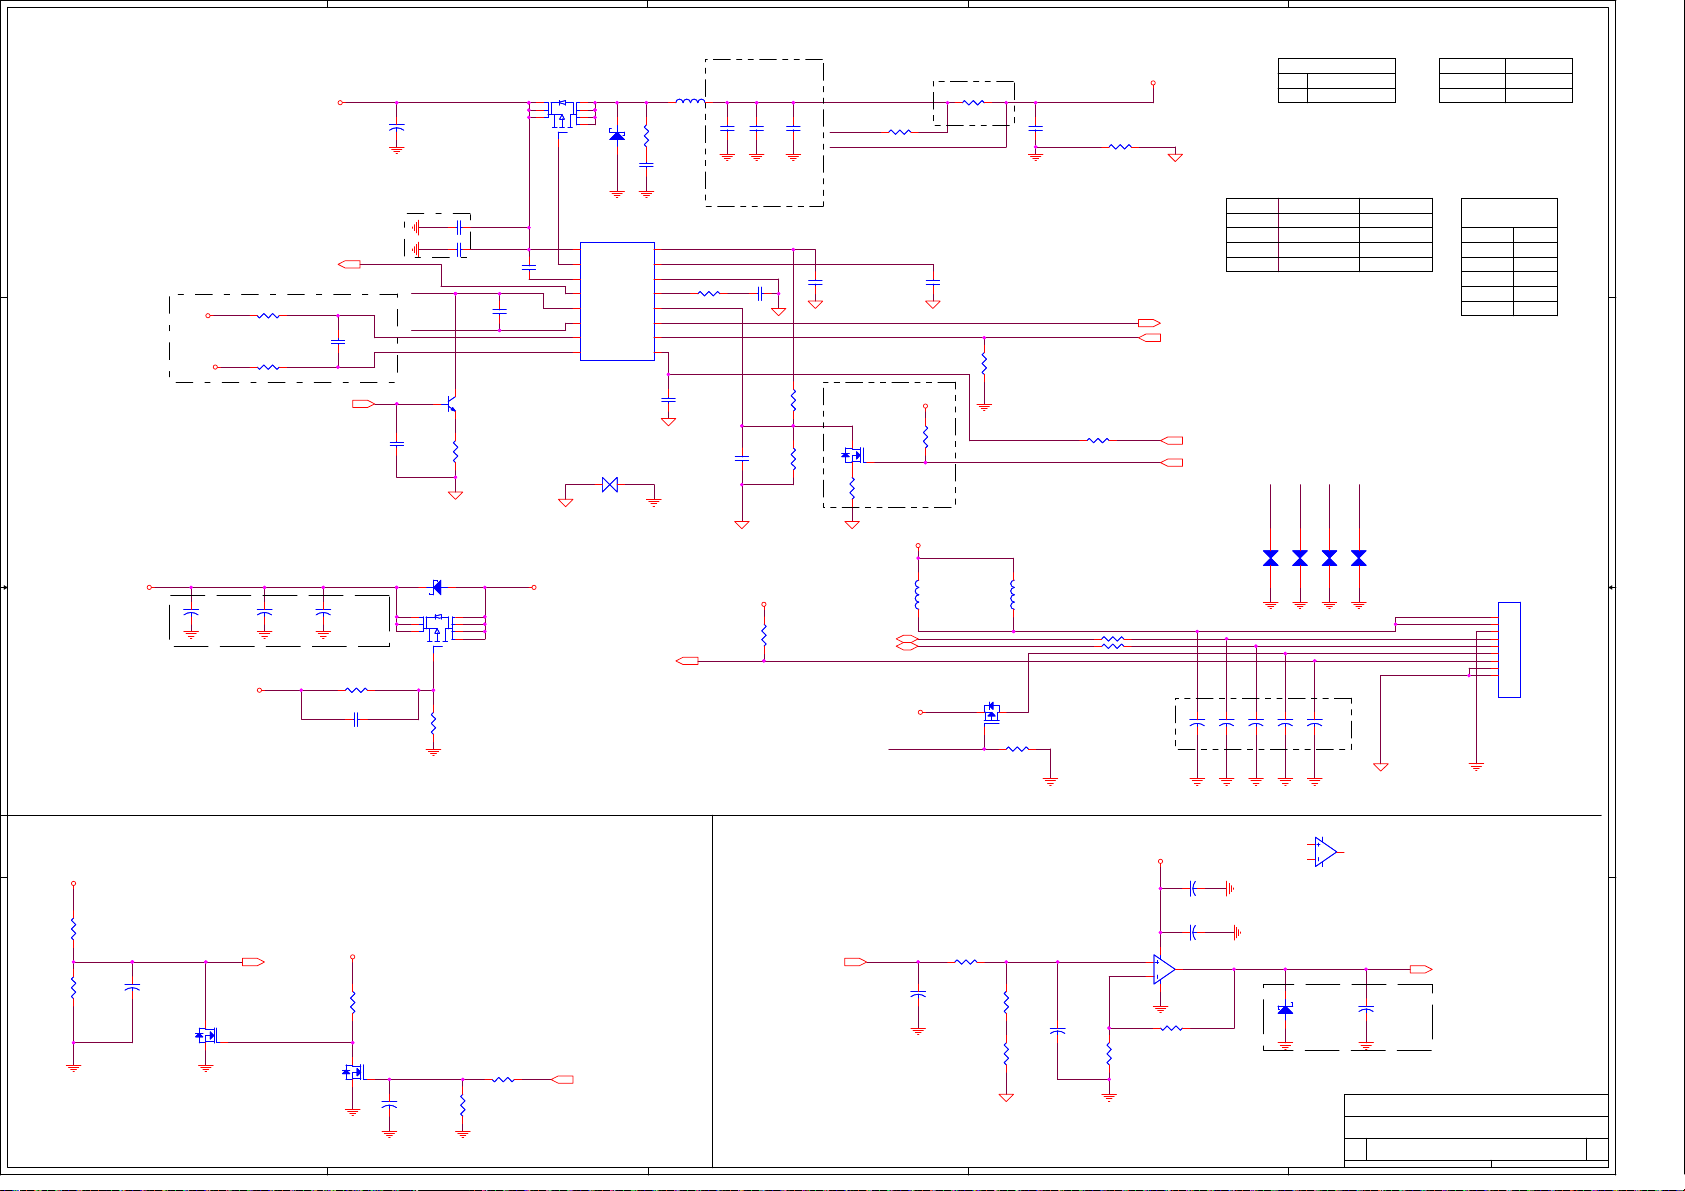1685x1191 pixels.
Task: Select the large blue IC block in the center
Action: 617,301
